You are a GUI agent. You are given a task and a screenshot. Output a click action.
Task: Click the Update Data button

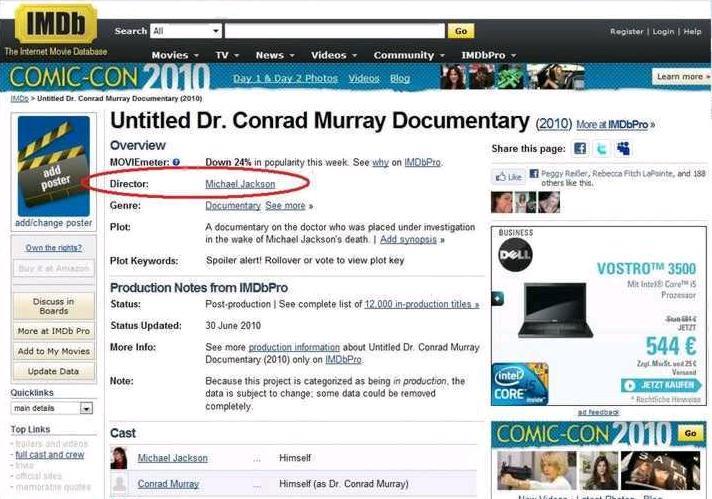tap(52, 371)
